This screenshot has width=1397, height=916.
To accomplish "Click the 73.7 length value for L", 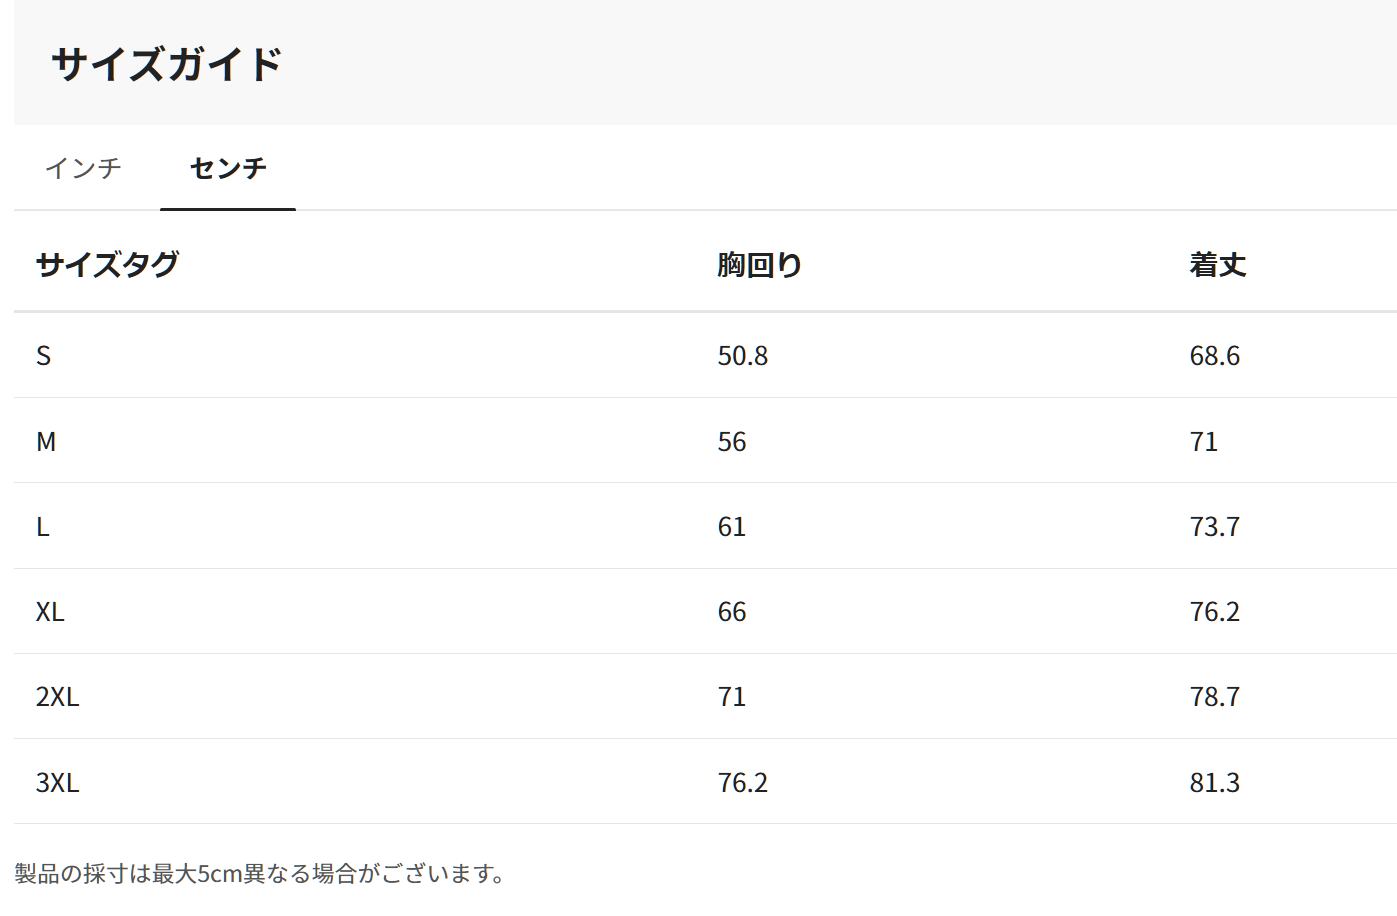I will [x=1214, y=527].
